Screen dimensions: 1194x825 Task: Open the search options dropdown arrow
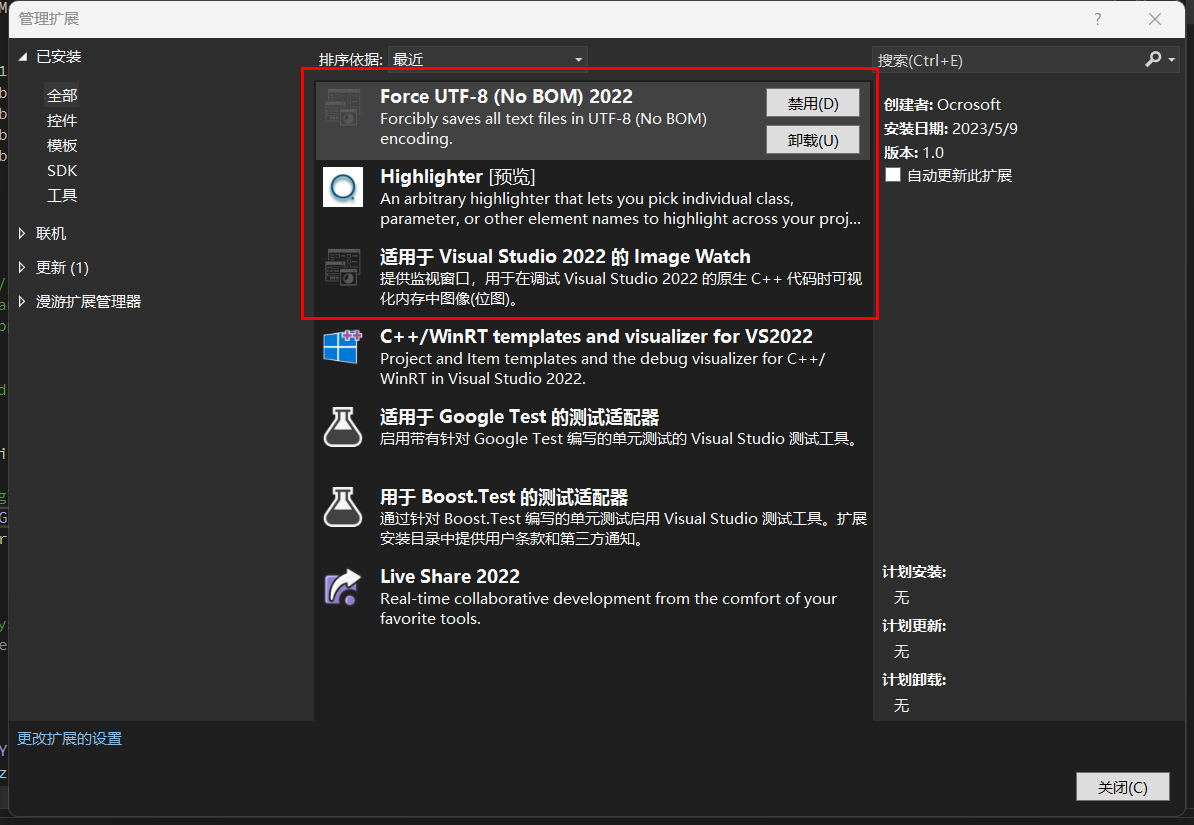click(1171, 59)
